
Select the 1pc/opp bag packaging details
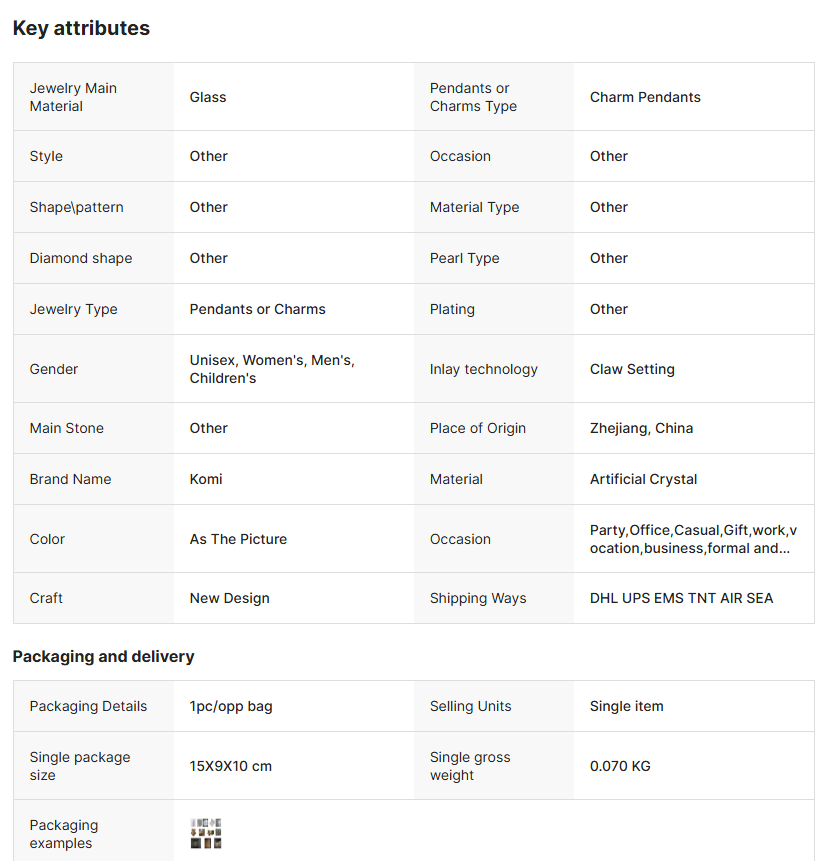coord(231,706)
